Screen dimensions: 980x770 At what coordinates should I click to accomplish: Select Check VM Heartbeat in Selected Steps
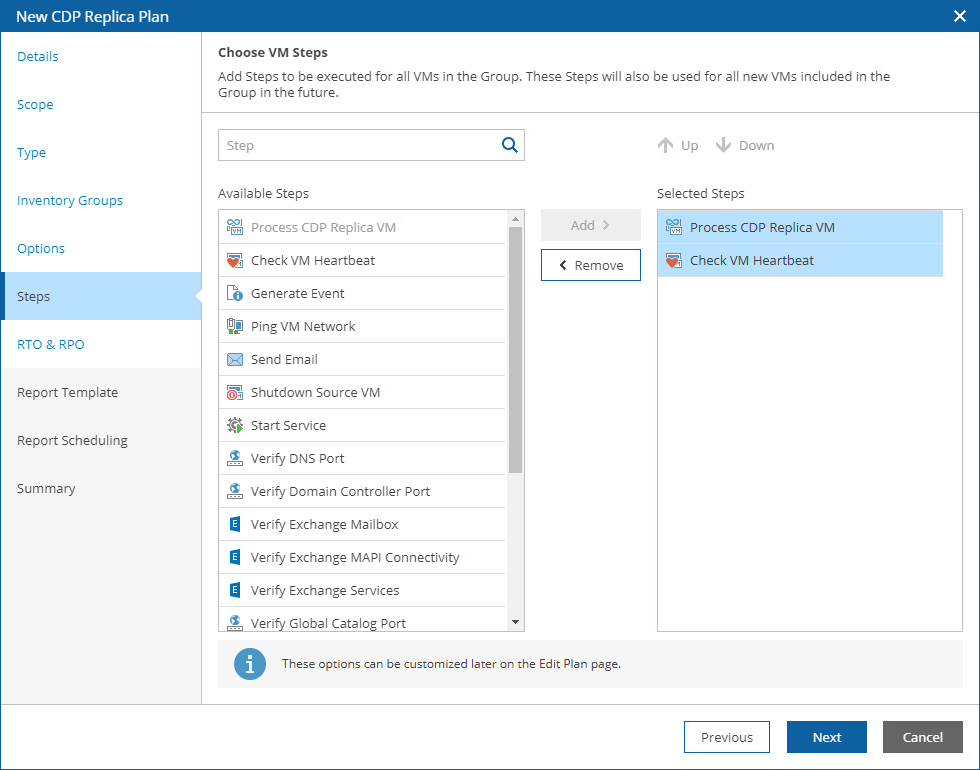[752, 261]
